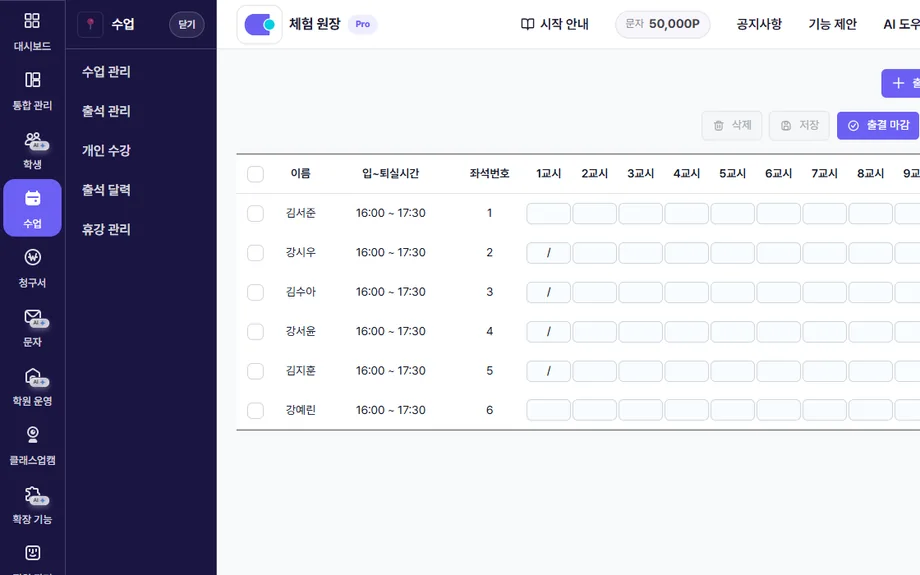Open 기능 제안 feature suggestion link
920x575 pixels.
pyautogui.click(x=833, y=24)
